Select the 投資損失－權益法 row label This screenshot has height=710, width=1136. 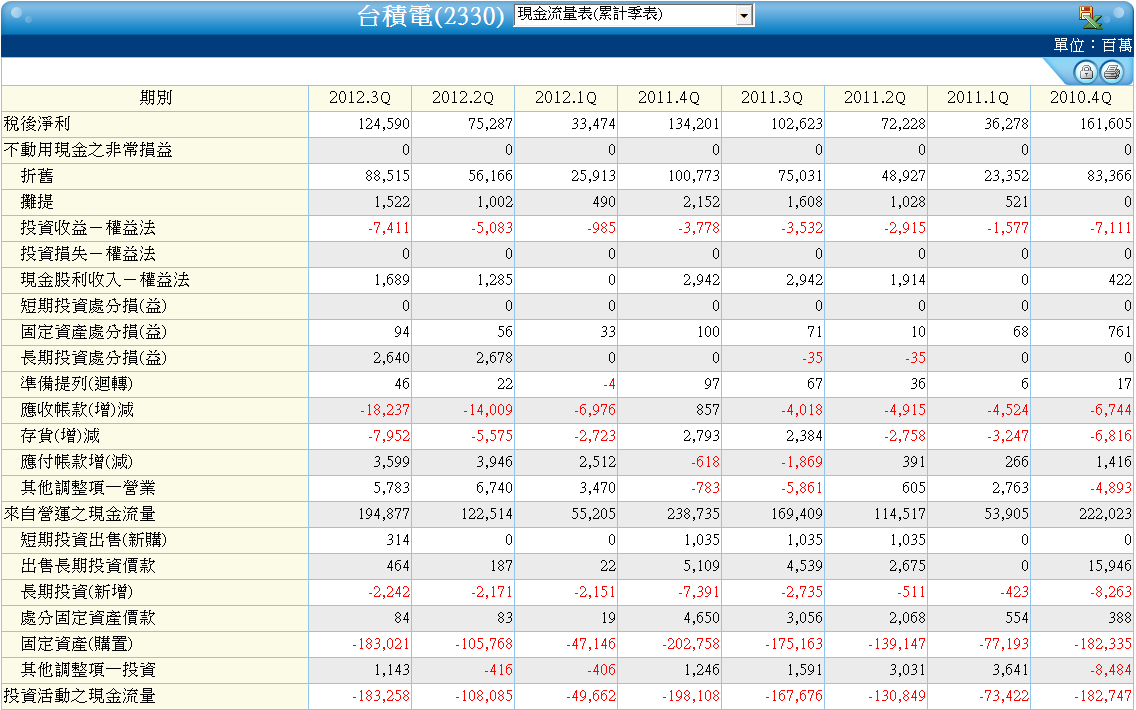[88, 254]
